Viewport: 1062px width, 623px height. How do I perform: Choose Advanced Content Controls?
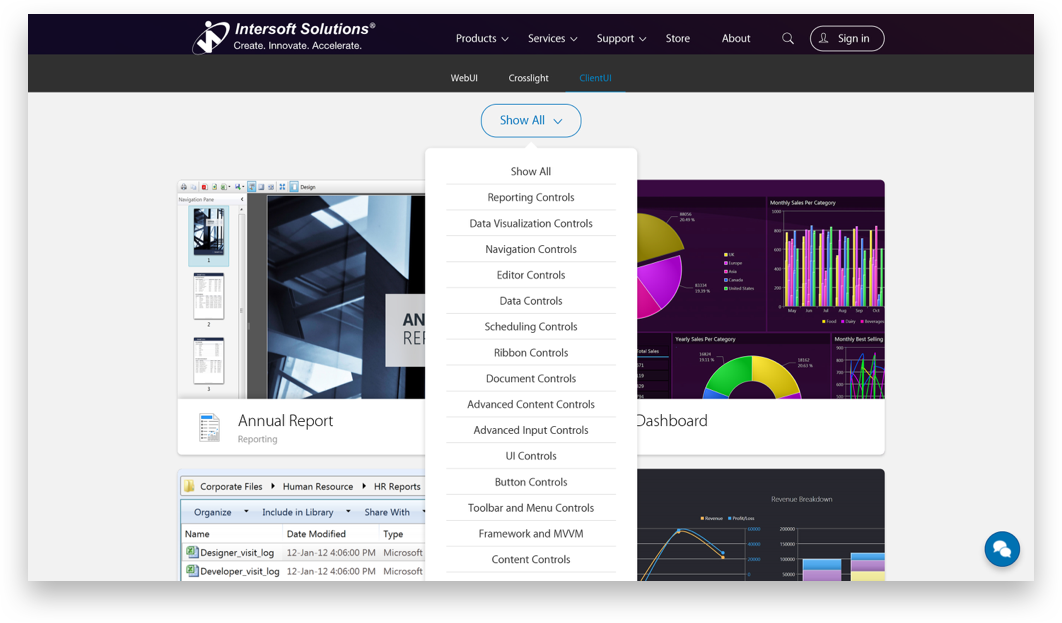click(x=531, y=404)
